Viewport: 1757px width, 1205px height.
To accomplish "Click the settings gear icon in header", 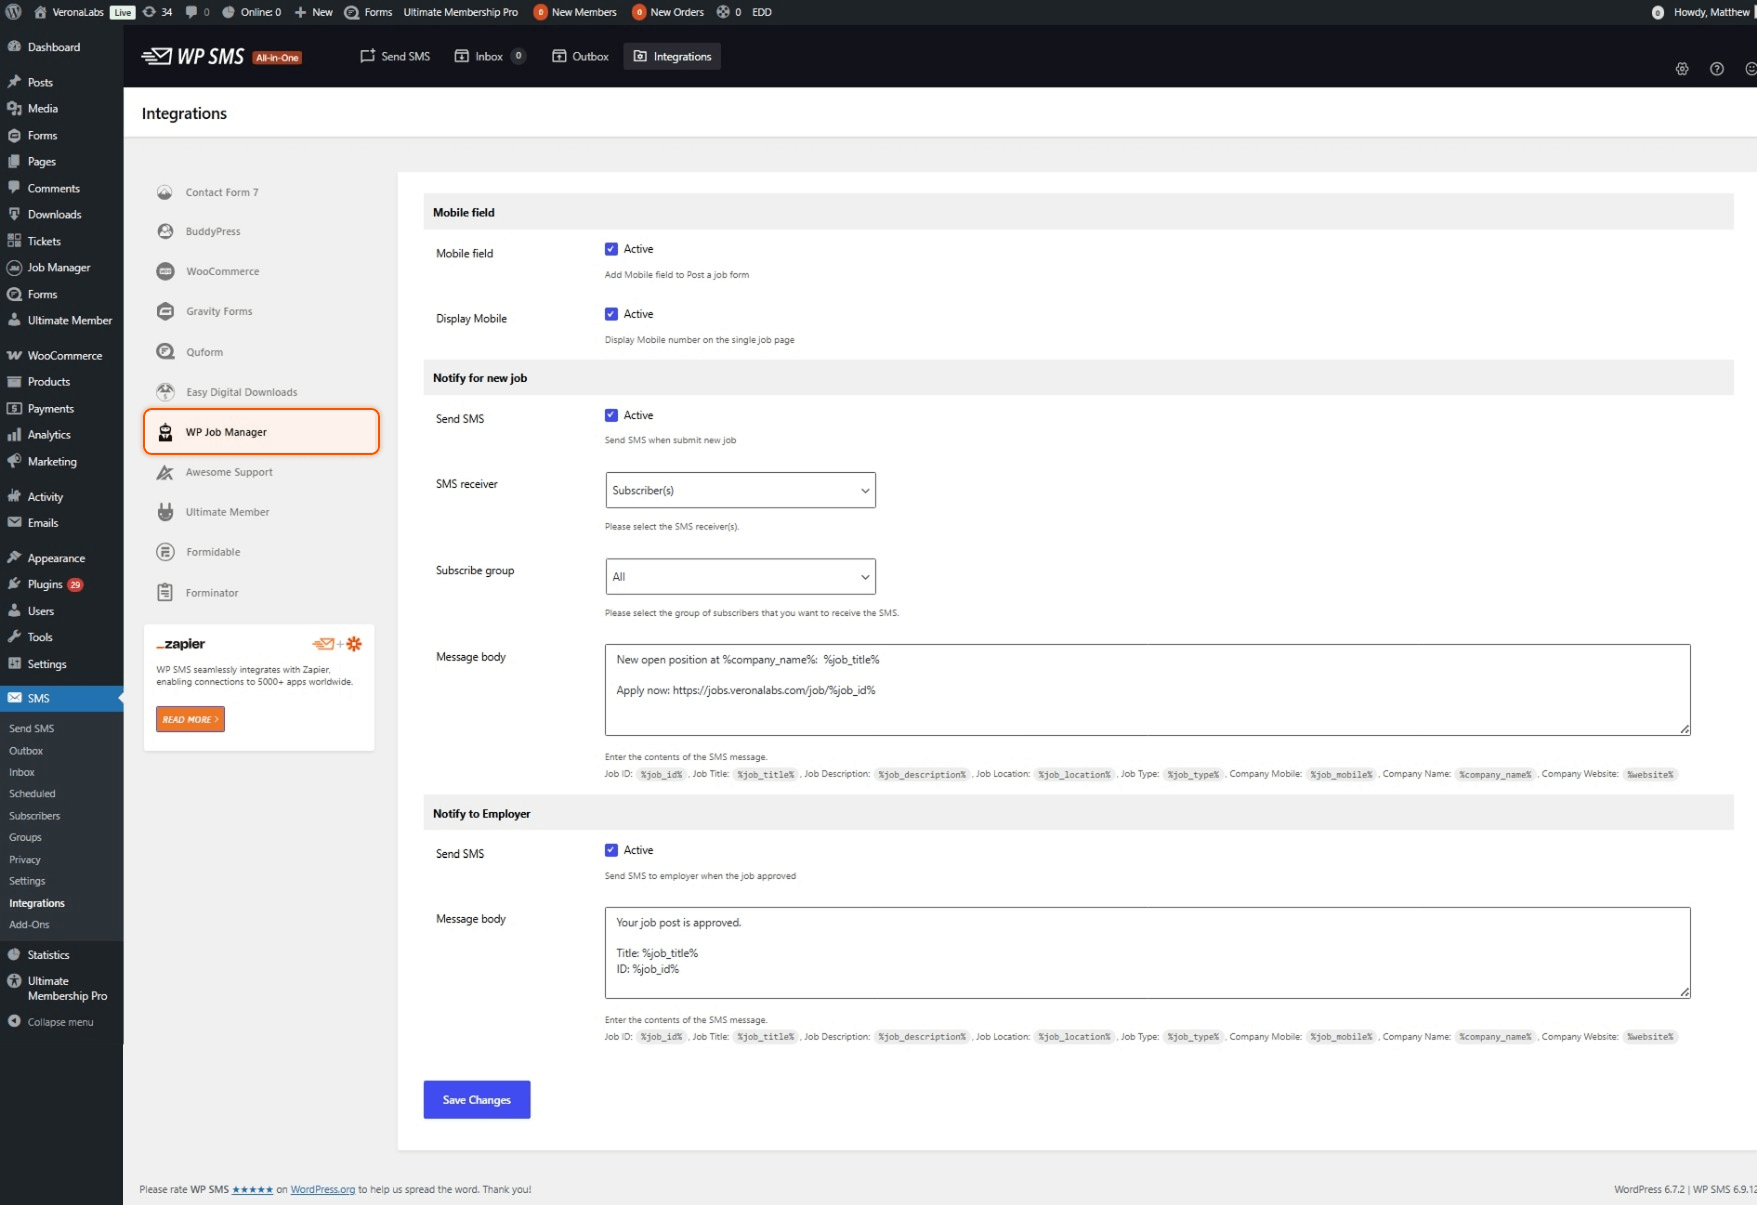I will pyautogui.click(x=1682, y=69).
